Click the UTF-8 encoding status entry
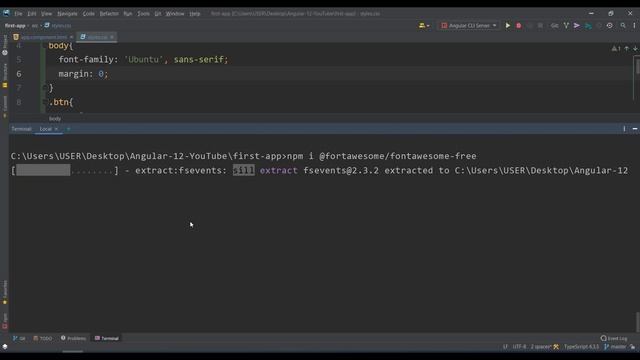 pyautogui.click(x=519, y=347)
